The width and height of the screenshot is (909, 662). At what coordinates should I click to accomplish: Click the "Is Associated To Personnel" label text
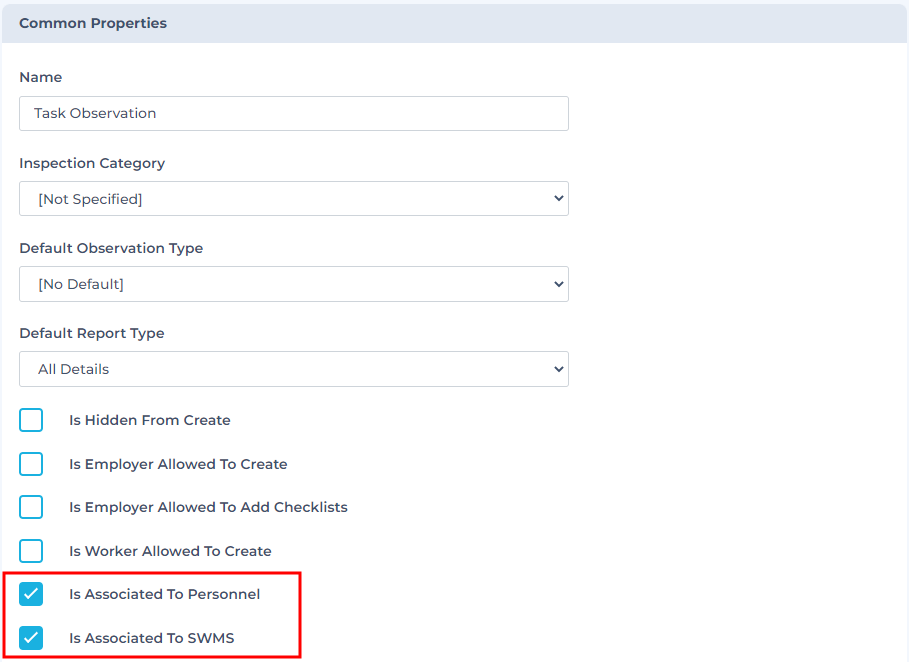coord(164,594)
